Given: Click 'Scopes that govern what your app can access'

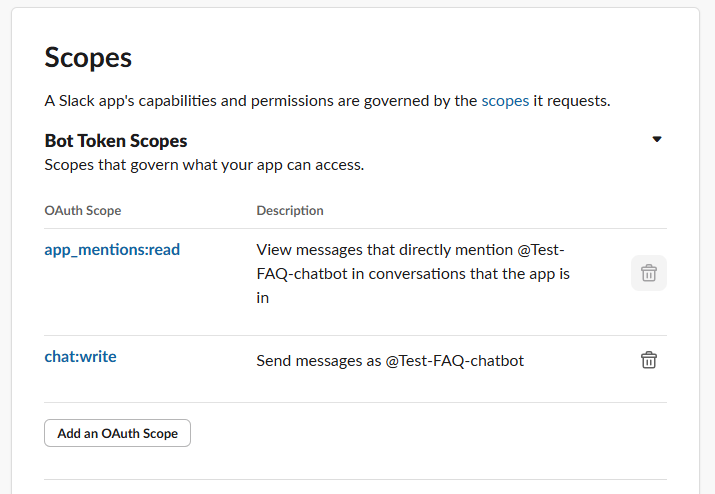Looking at the screenshot, I should pyautogui.click(x=204, y=165).
